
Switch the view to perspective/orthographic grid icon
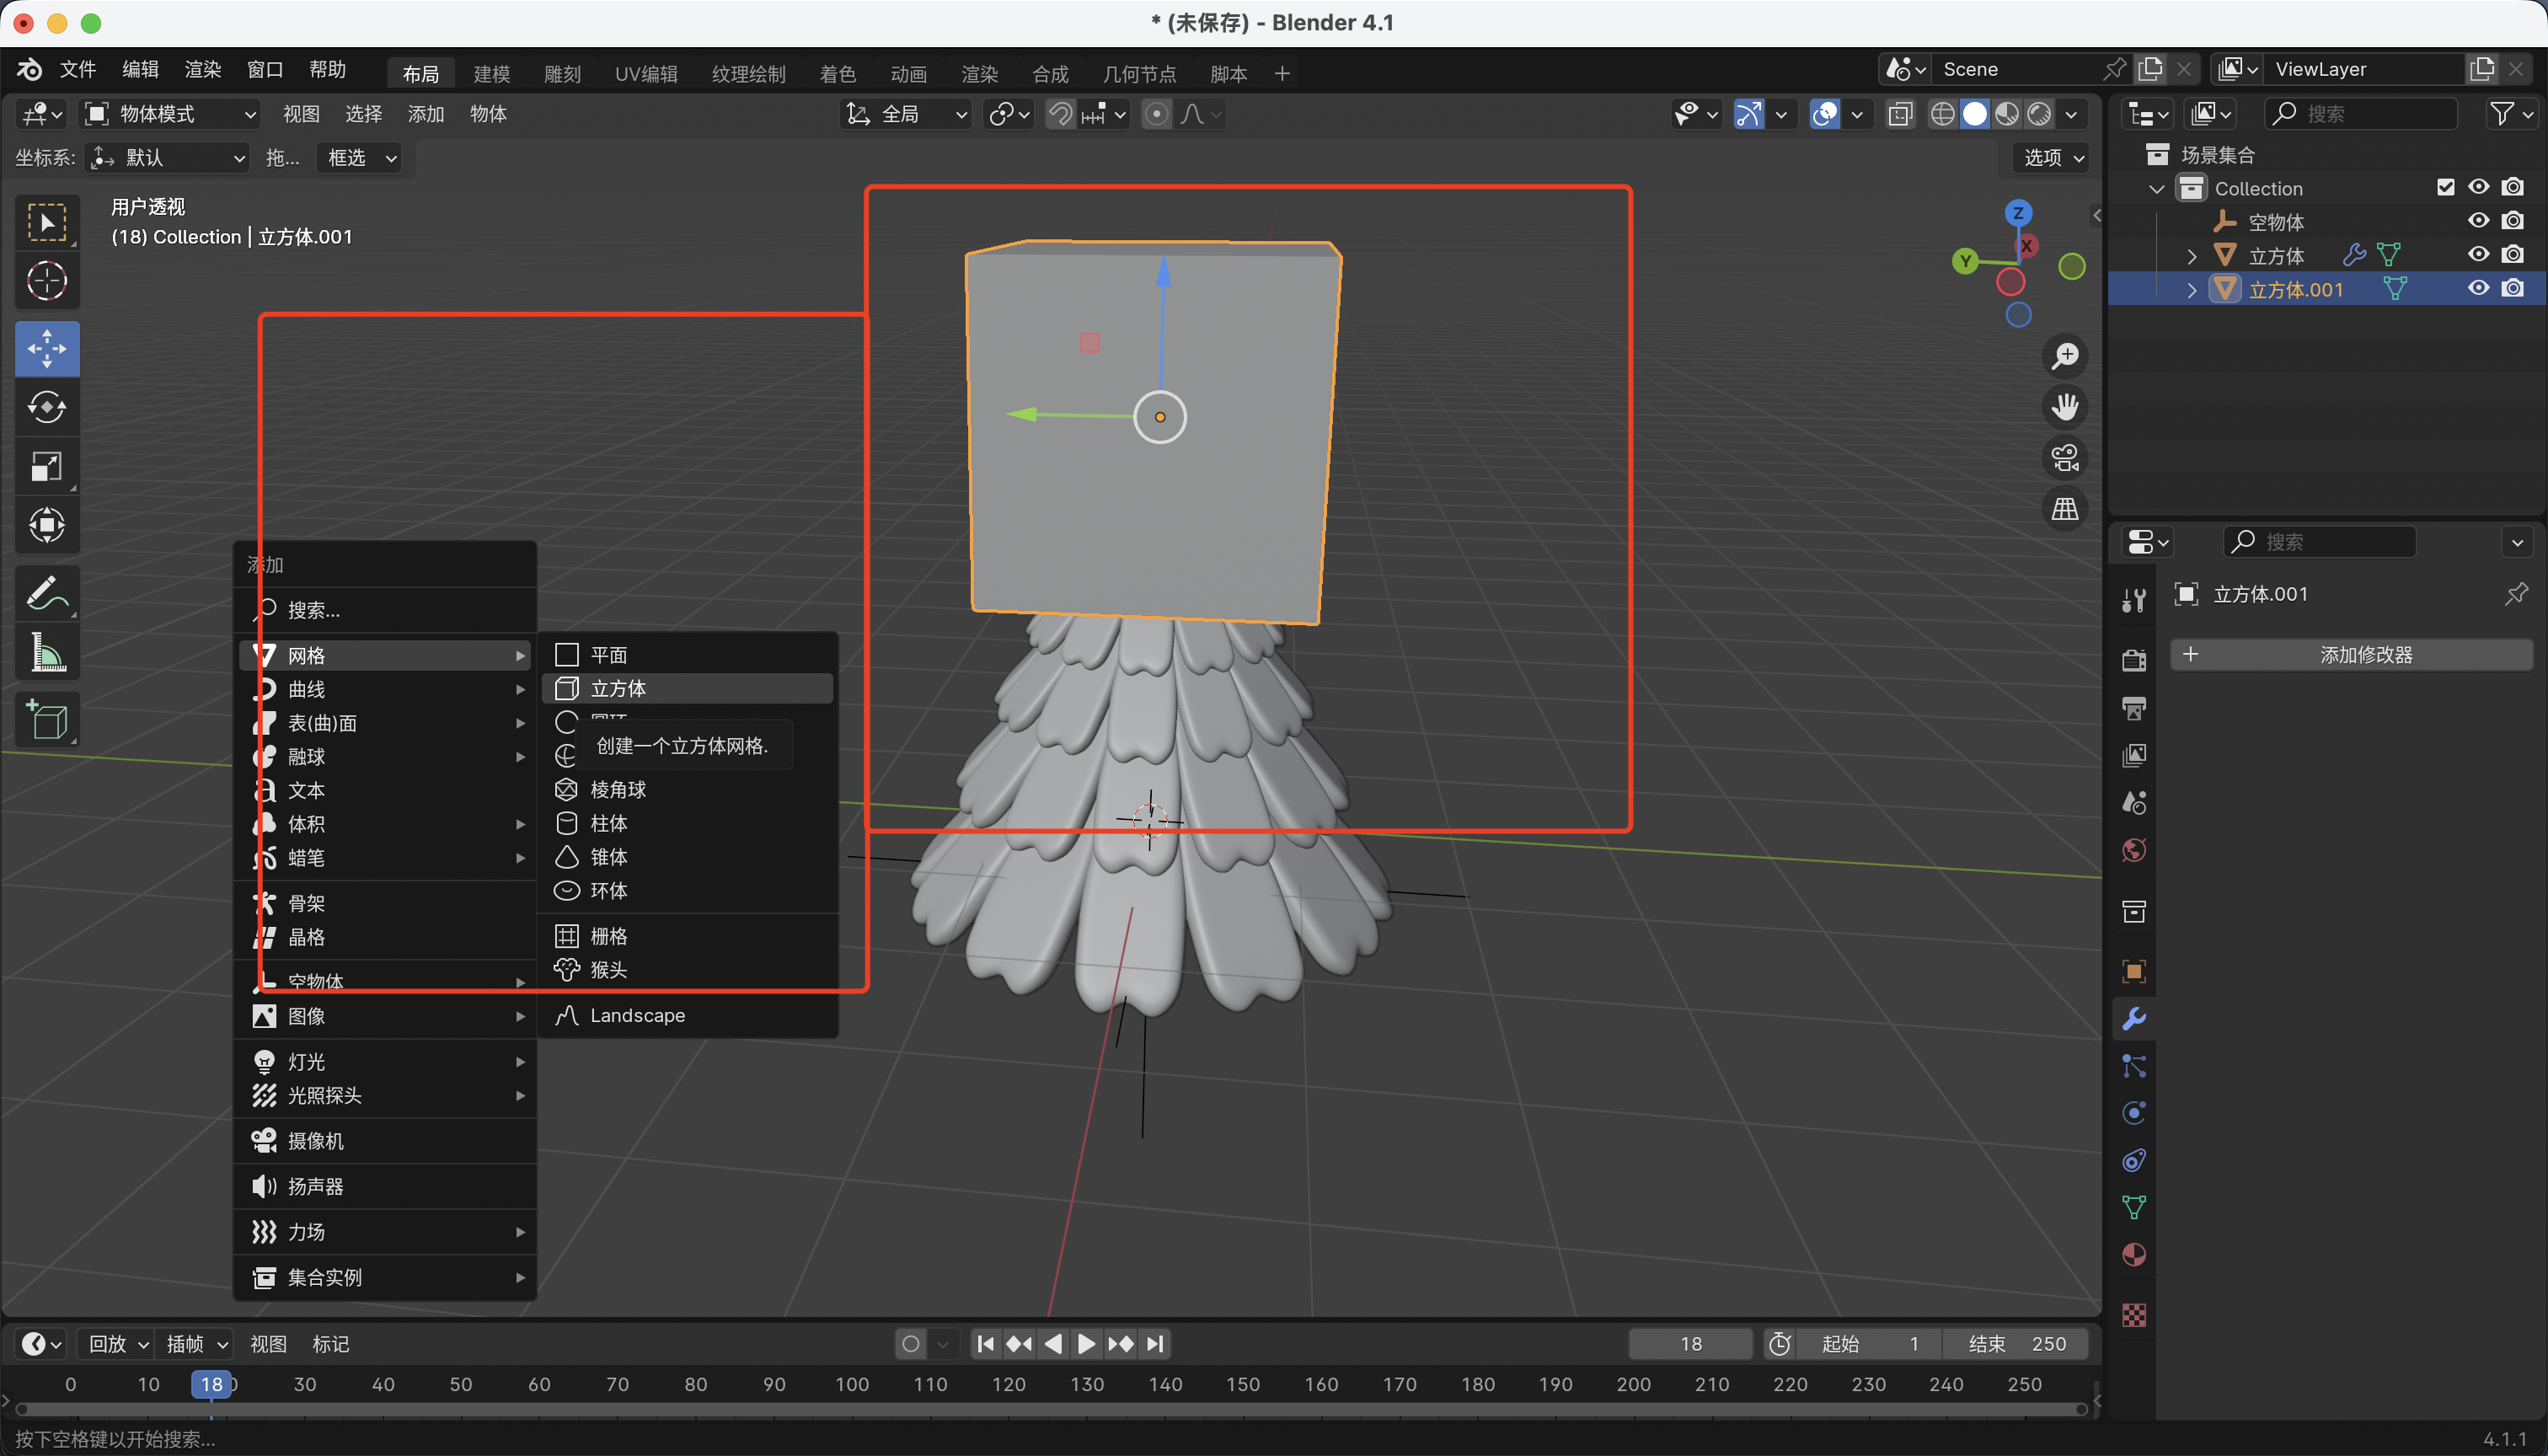(x=2065, y=509)
